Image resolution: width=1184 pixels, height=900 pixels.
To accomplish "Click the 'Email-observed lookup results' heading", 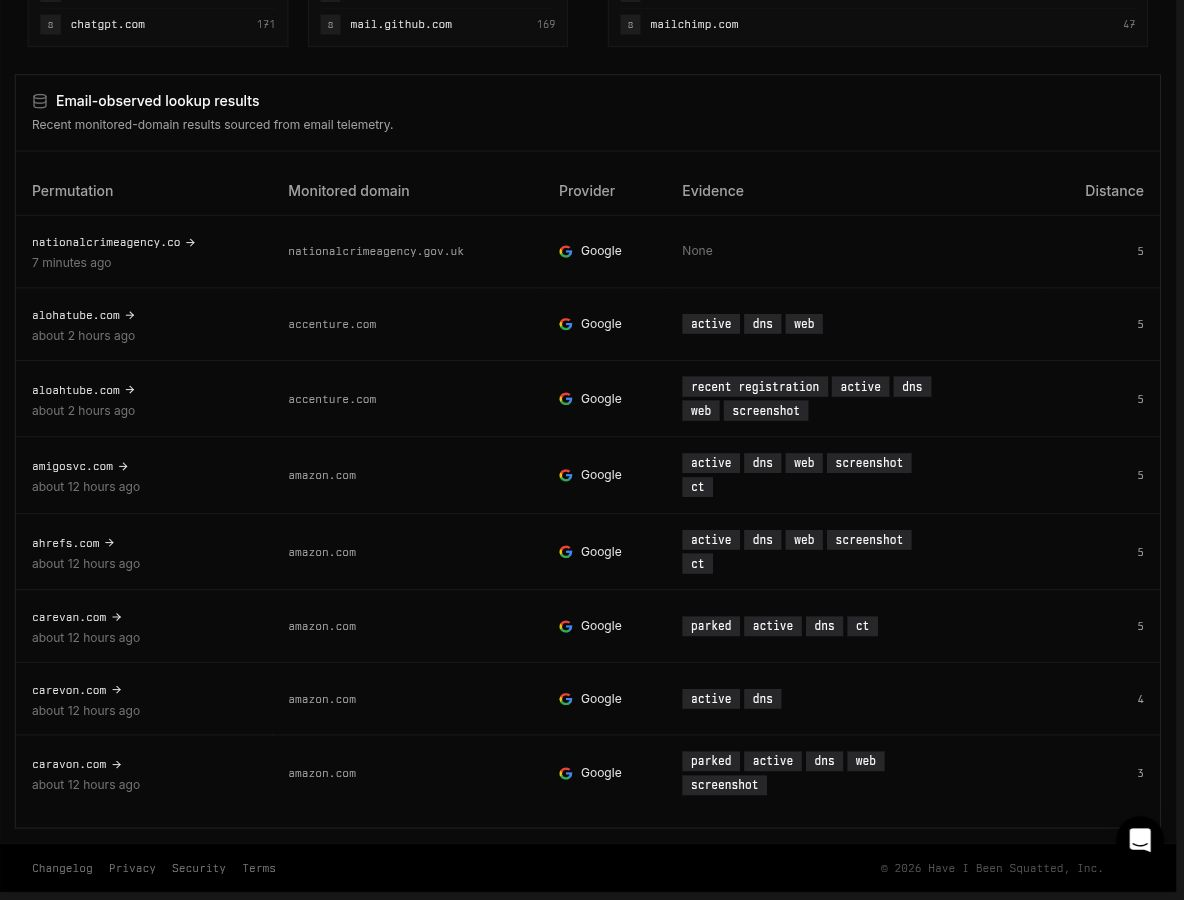I will point(157,101).
